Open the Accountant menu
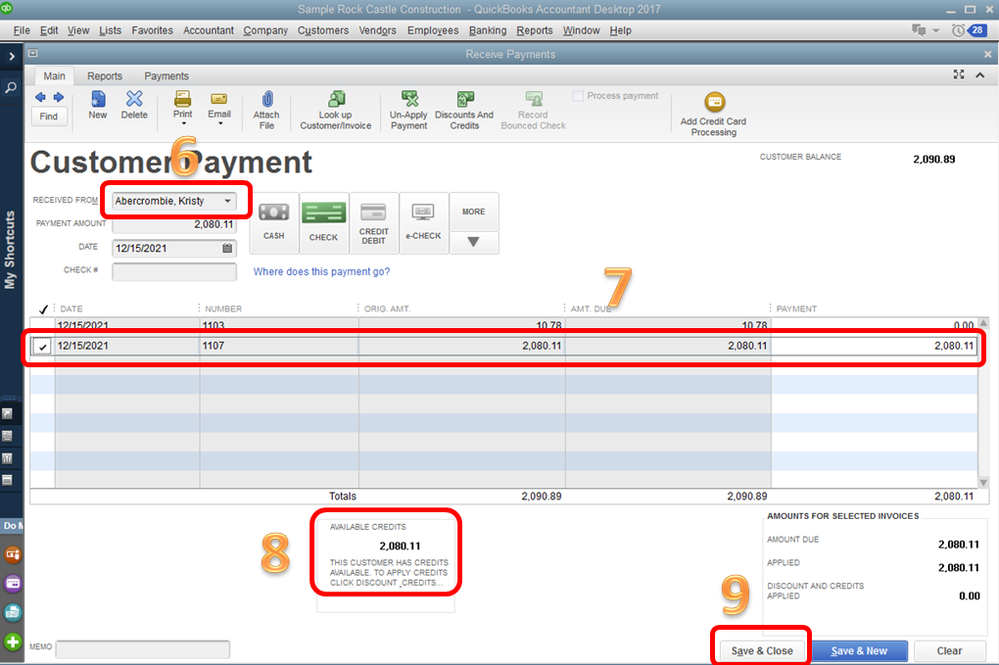This screenshot has height=665, width=999. pyautogui.click(x=208, y=31)
